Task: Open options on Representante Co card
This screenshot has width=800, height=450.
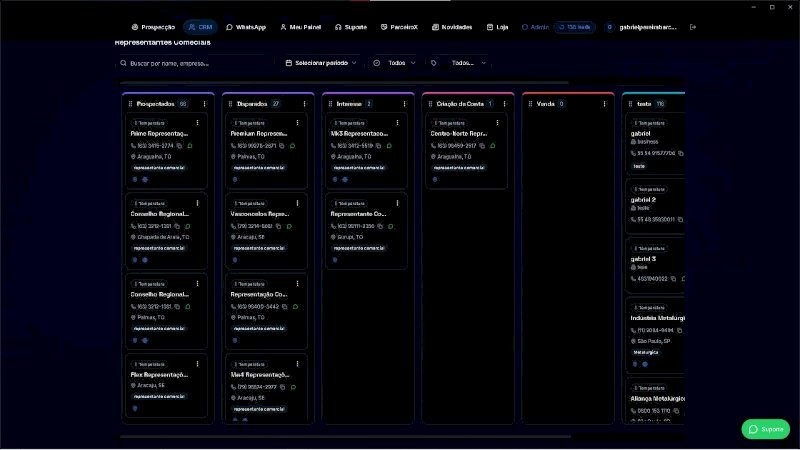Action: coord(397,204)
